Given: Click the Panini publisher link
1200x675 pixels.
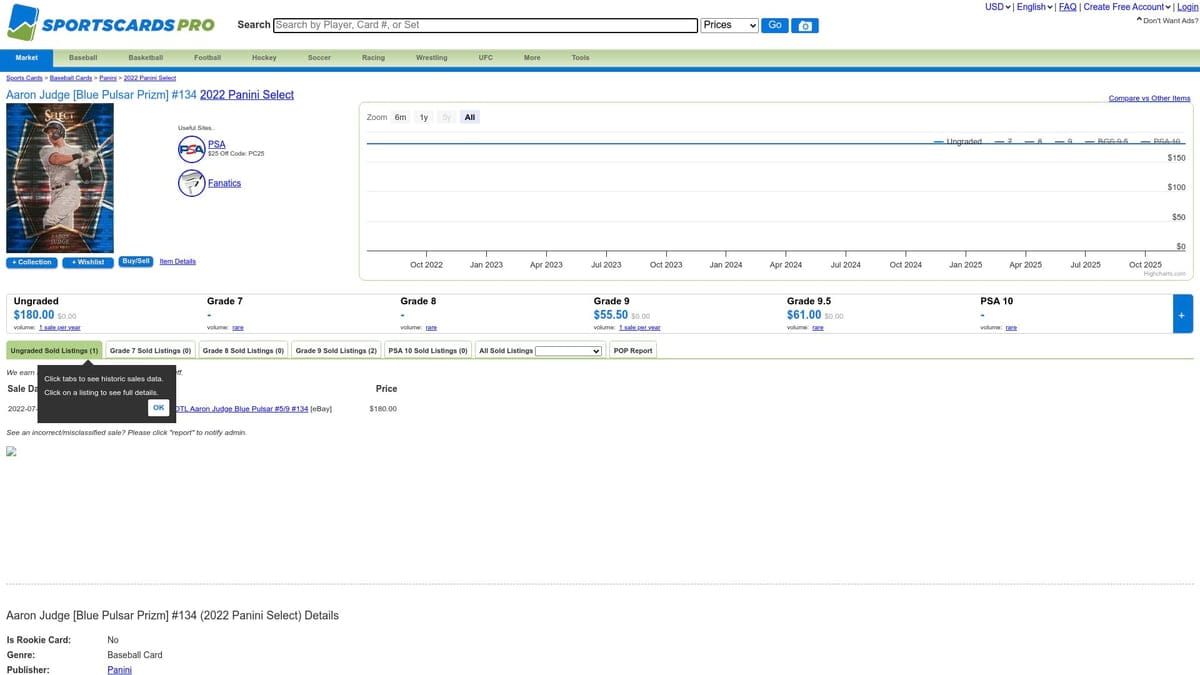Looking at the screenshot, I should [x=119, y=670].
